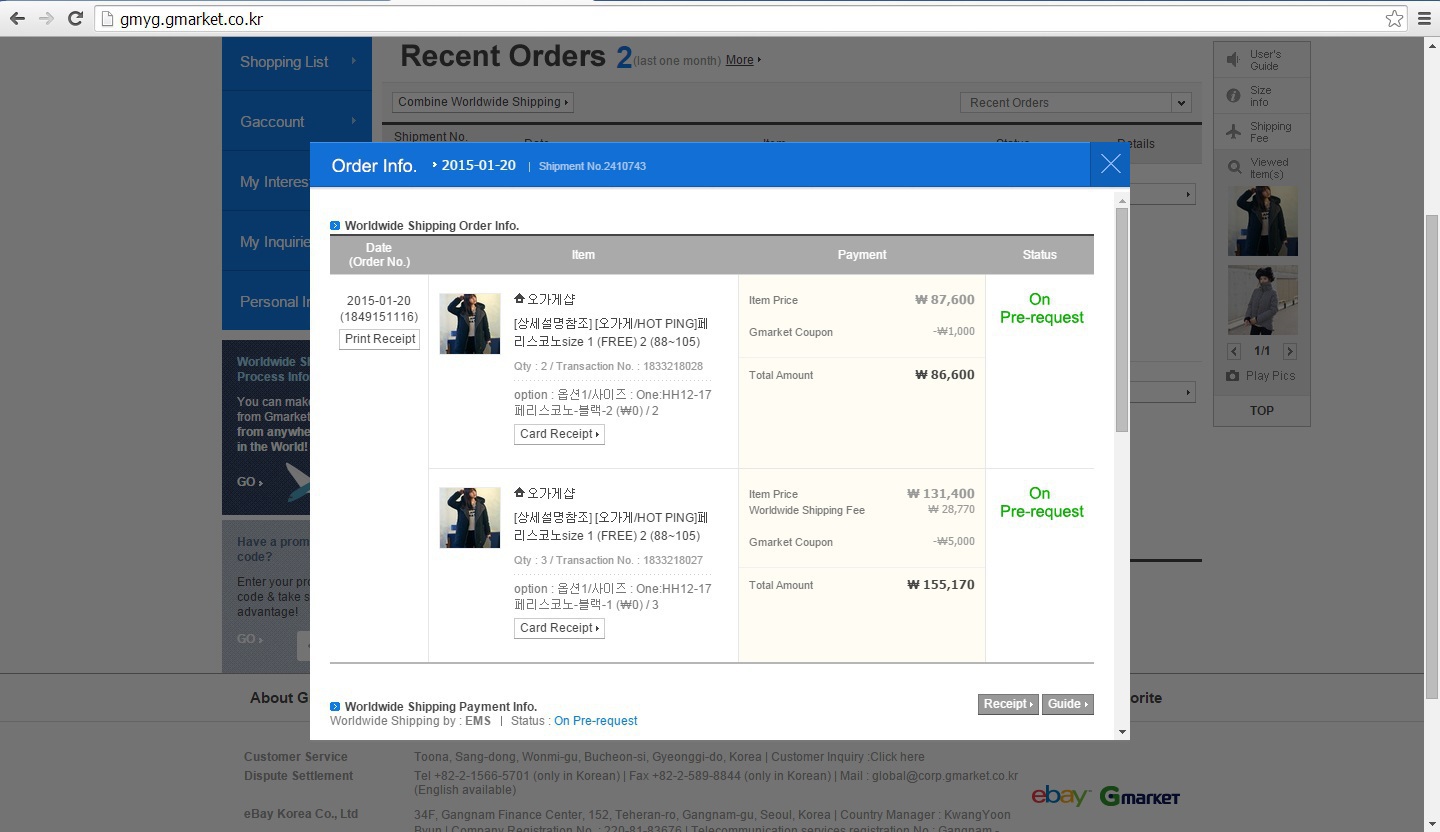
Task: Click the Receipt button in payment info
Action: 1008,704
